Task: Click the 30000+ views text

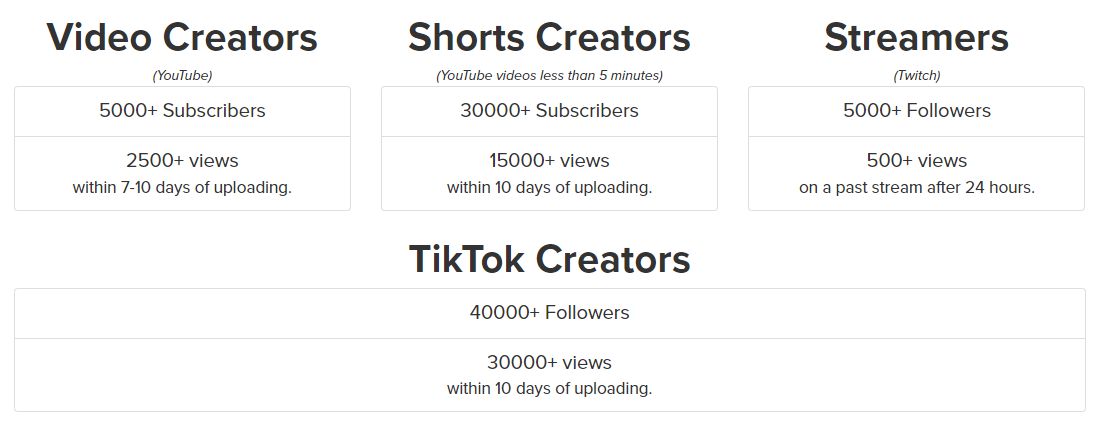Action: coord(549,362)
